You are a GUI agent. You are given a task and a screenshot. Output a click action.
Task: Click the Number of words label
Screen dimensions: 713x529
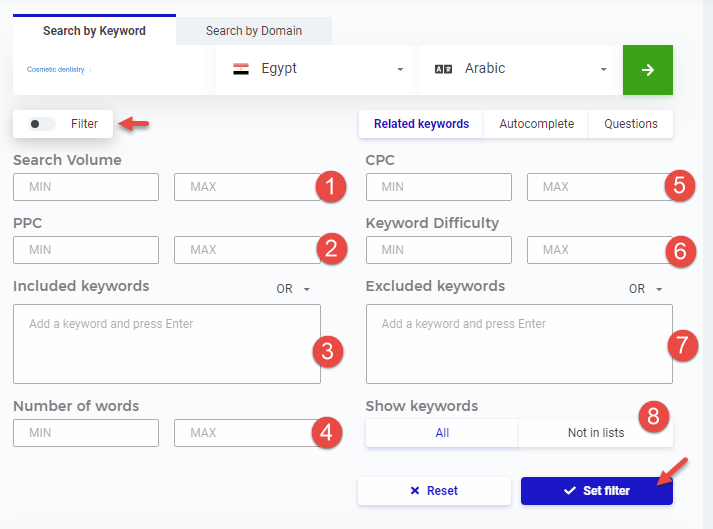76,406
